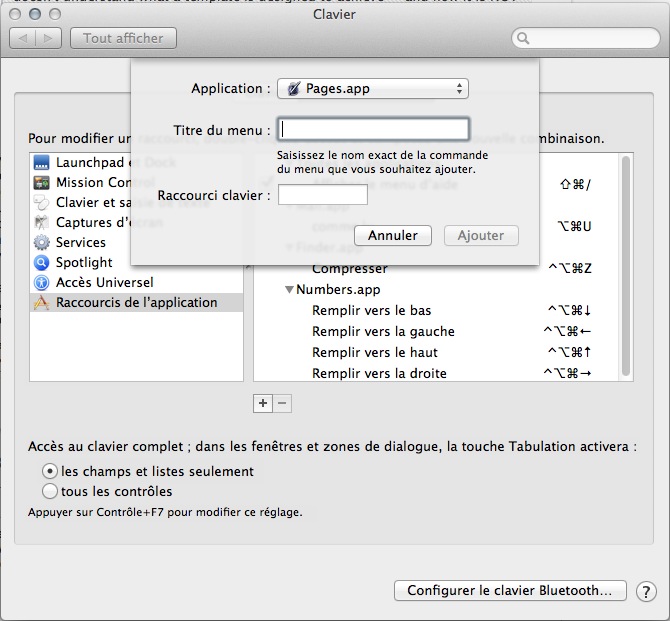670x621 pixels.
Task: Go forward with the right arrow button
Action: 48,38
